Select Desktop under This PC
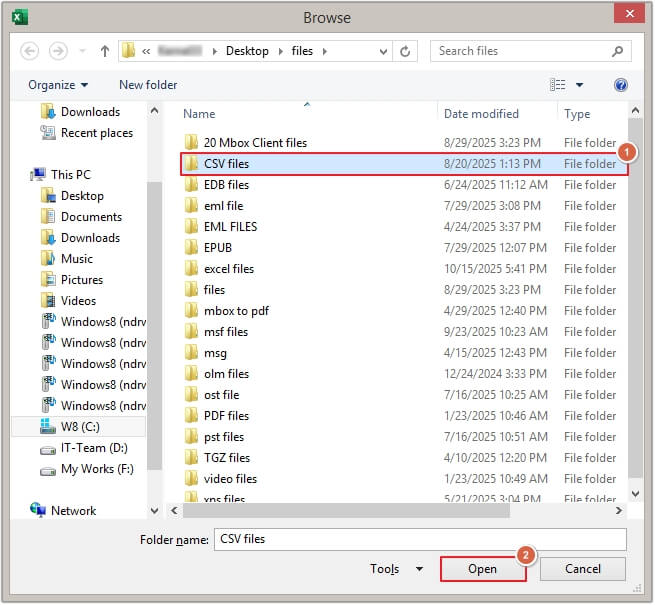The width and height of the screenshot is (655, 605). 72,196
